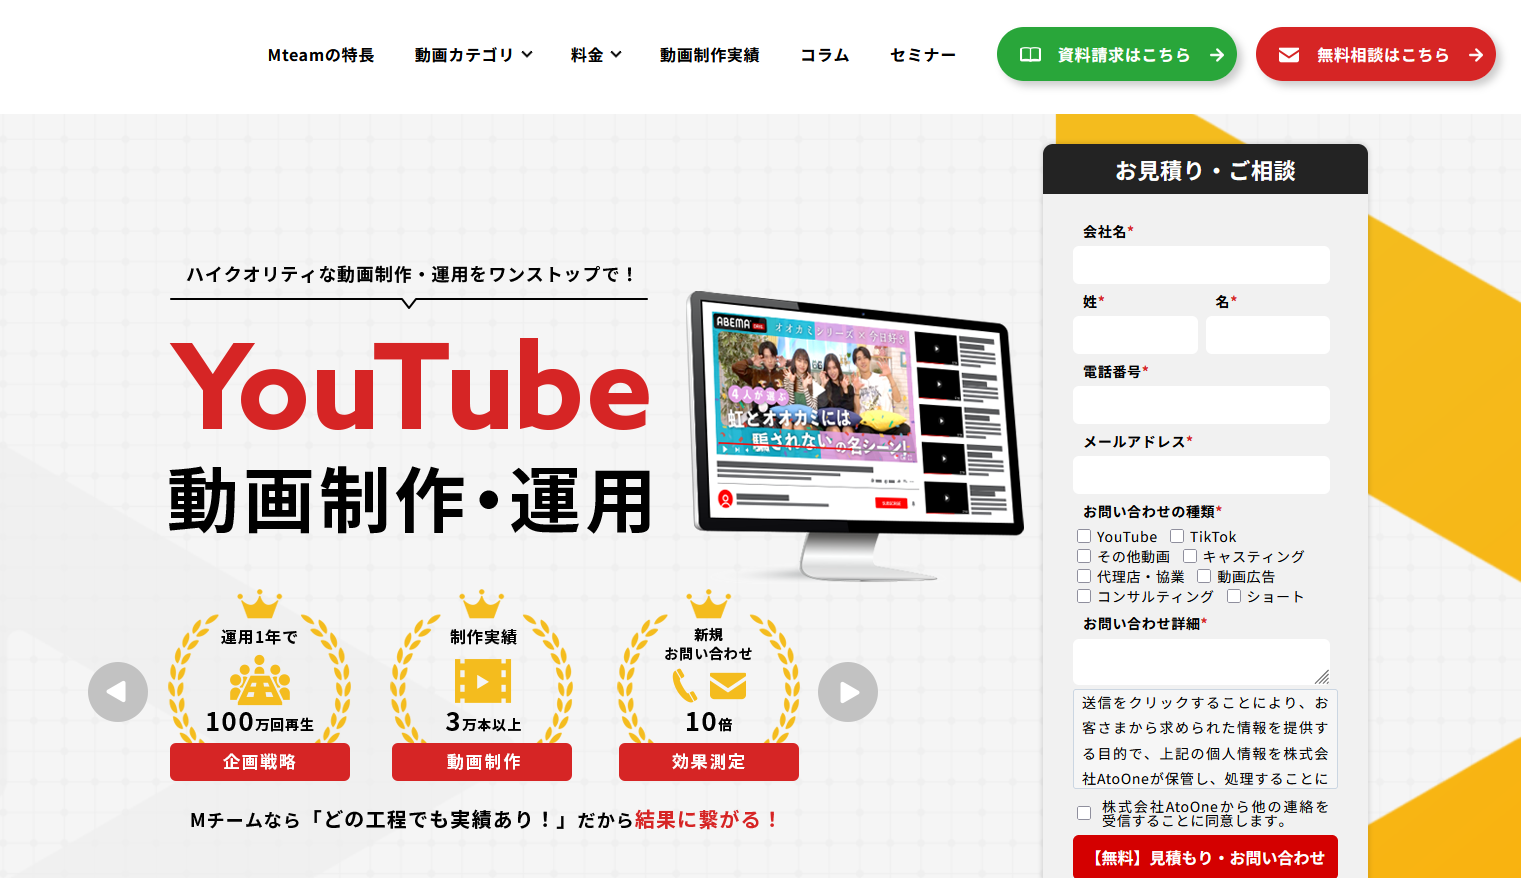Click the left carousel arrow

pyautogui.click(x=117, y=691)
